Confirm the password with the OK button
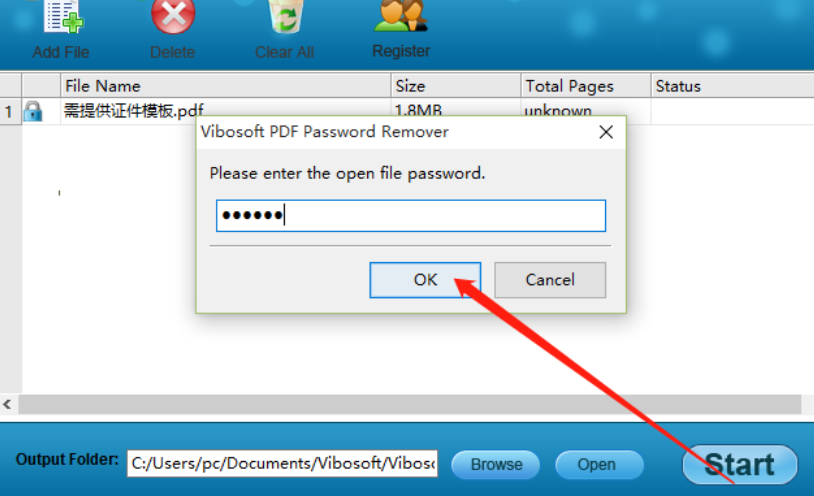The image size is (814, 496). (425, 280)
